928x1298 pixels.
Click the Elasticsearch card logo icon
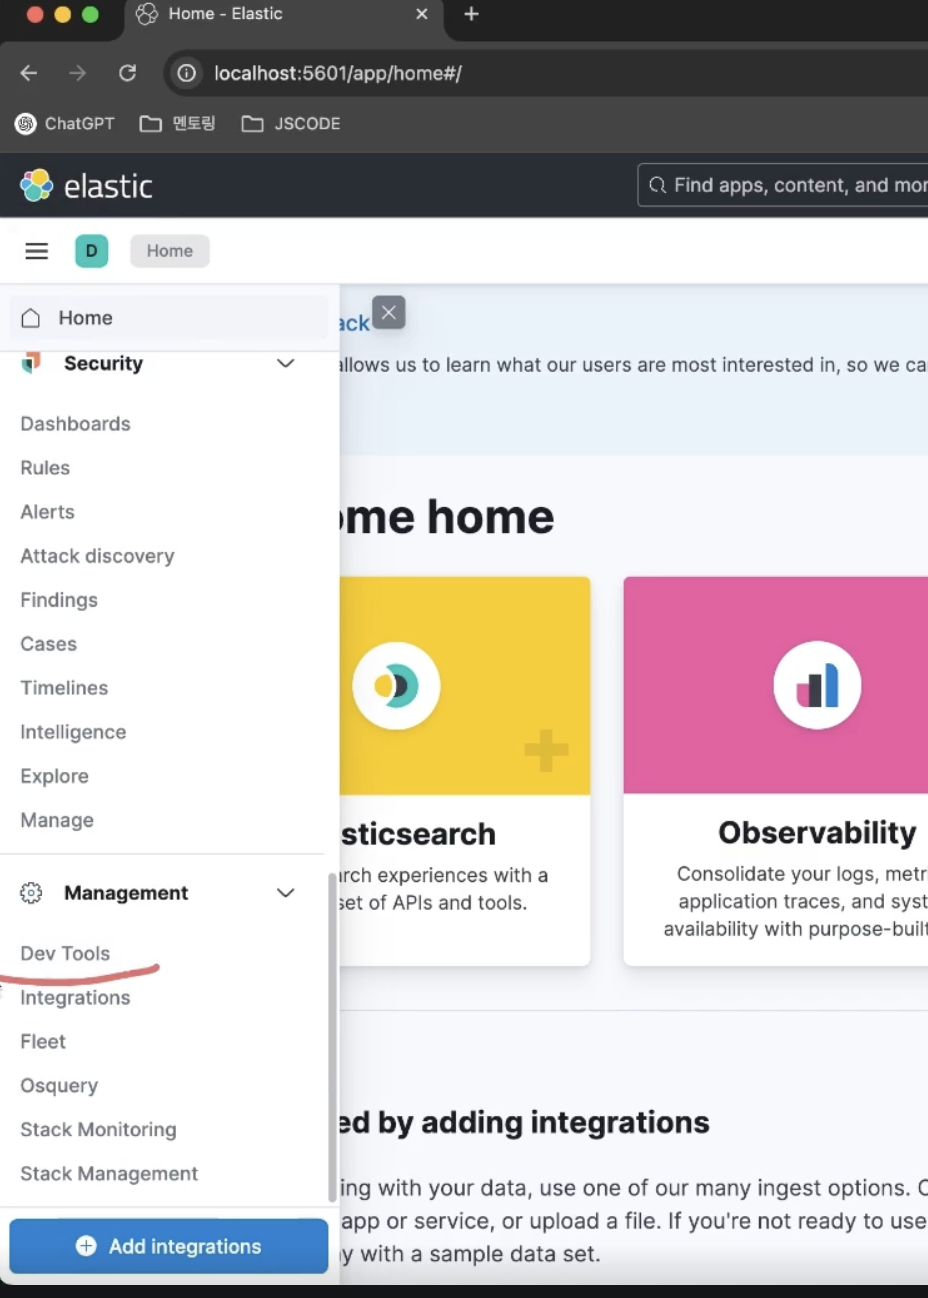[x=396, y=686]
